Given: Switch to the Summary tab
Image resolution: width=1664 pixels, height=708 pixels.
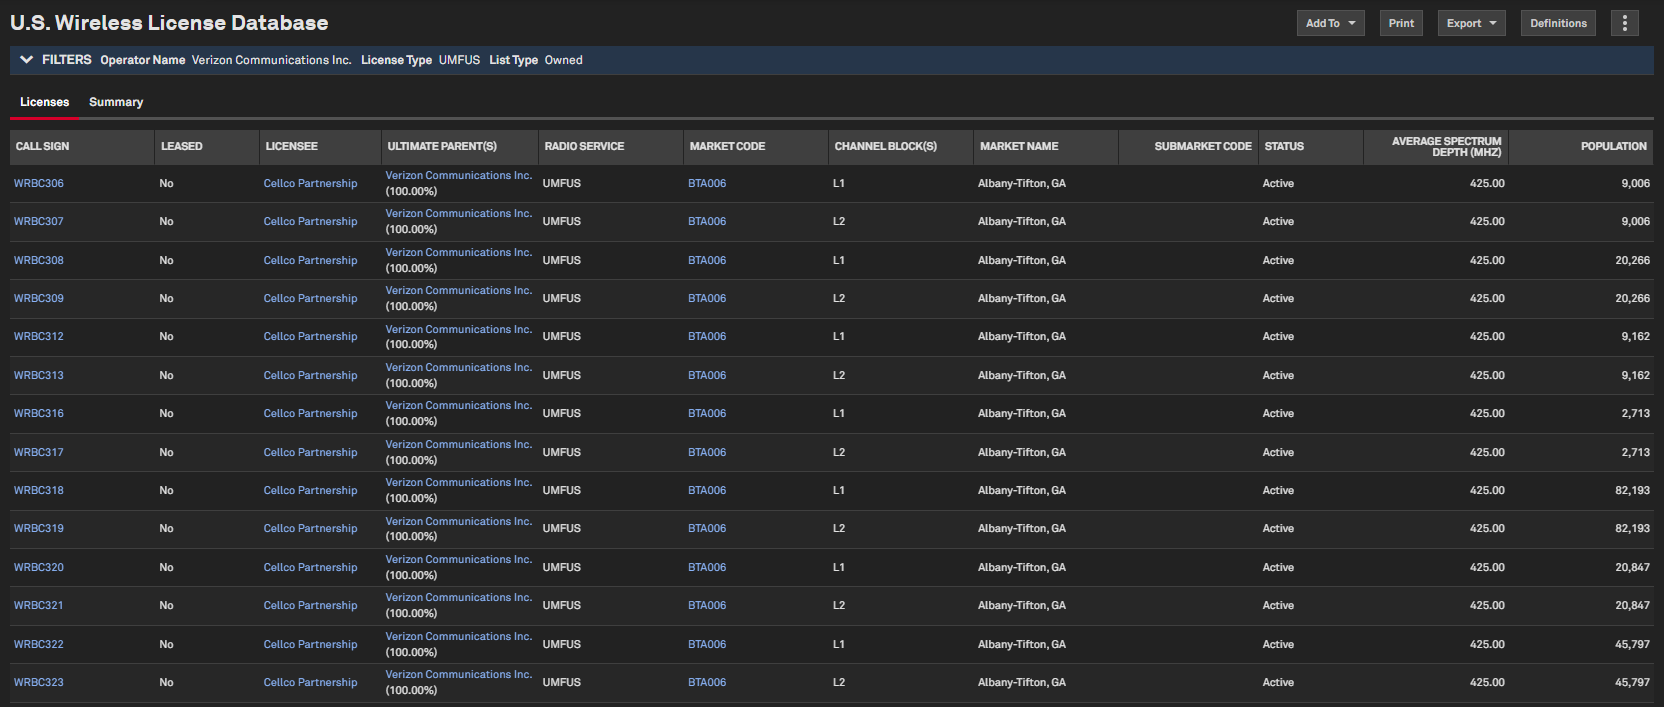Looking at the screenshot, I should 116,102.
